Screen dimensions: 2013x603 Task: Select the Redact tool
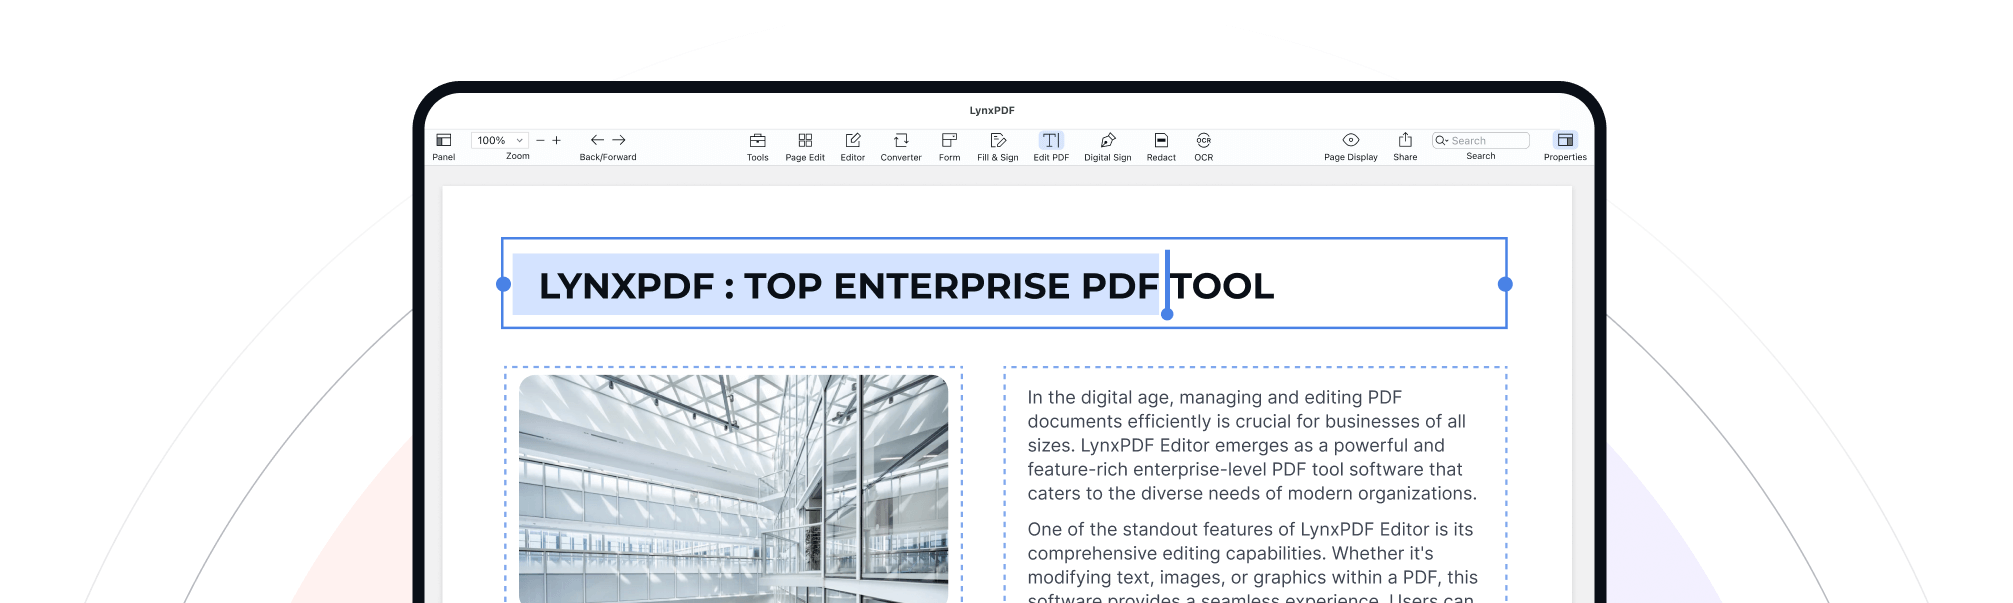1161,141
